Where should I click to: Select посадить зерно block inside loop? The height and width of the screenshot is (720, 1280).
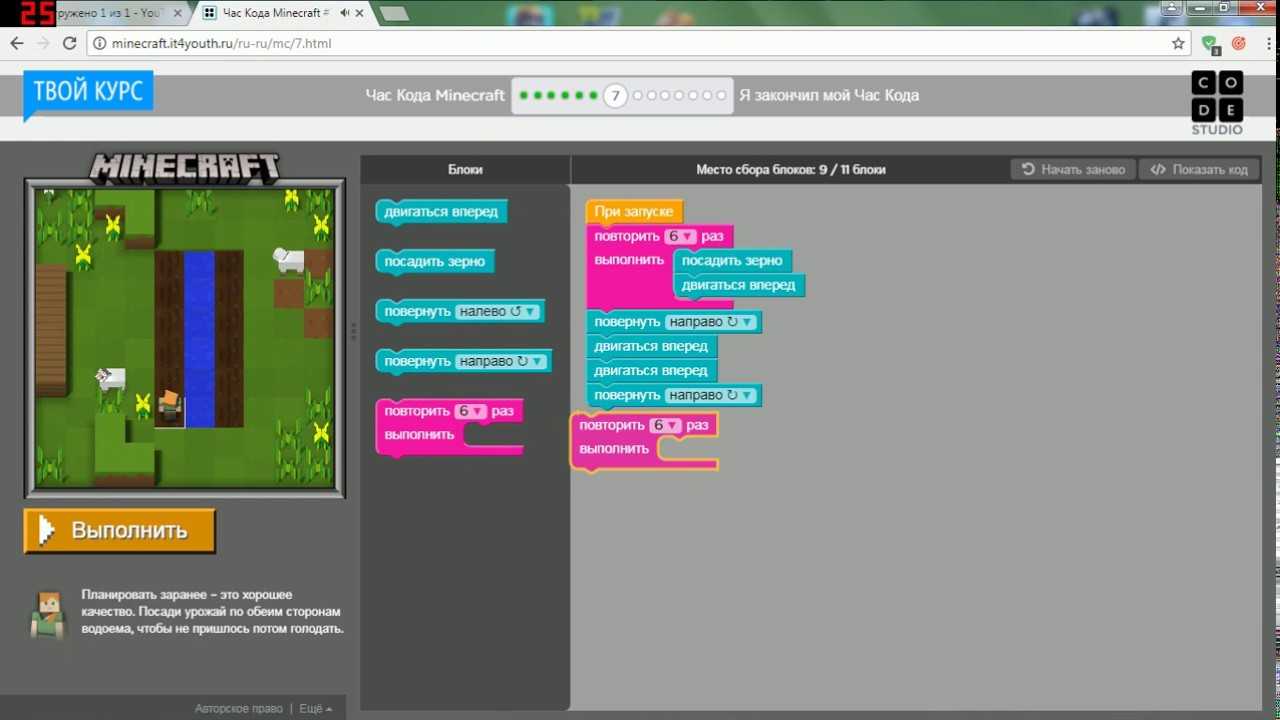[732, 260]
